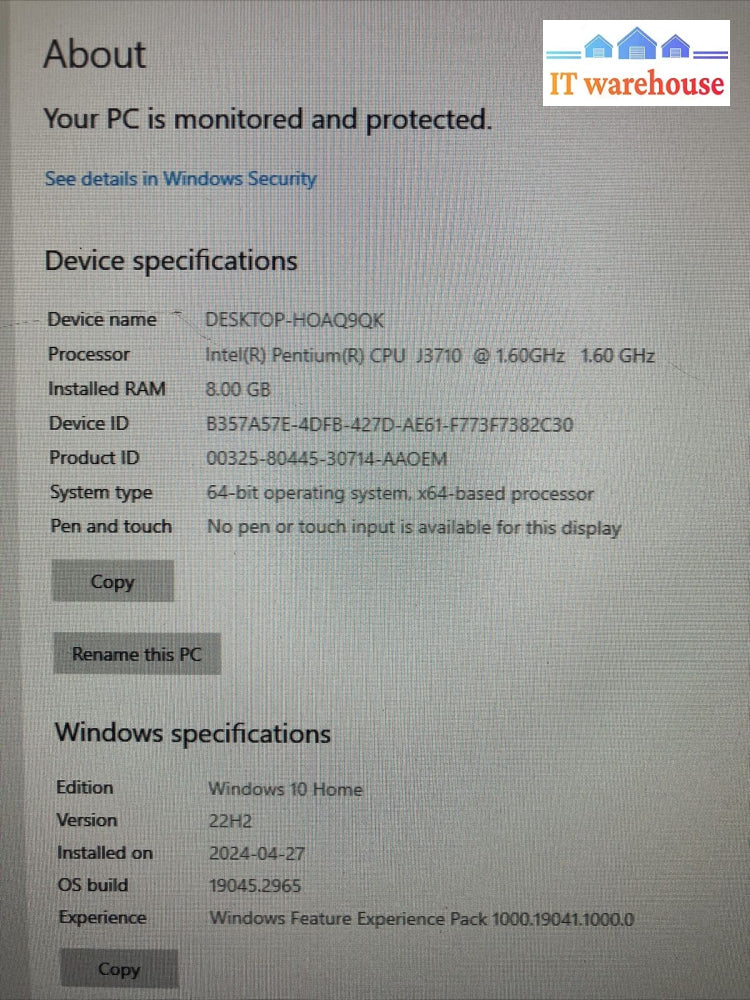This screenshot has width=750, height=1000.
Task: Click the Installed RAM value 8.00 GB
Action: click(x=238, y=390)
